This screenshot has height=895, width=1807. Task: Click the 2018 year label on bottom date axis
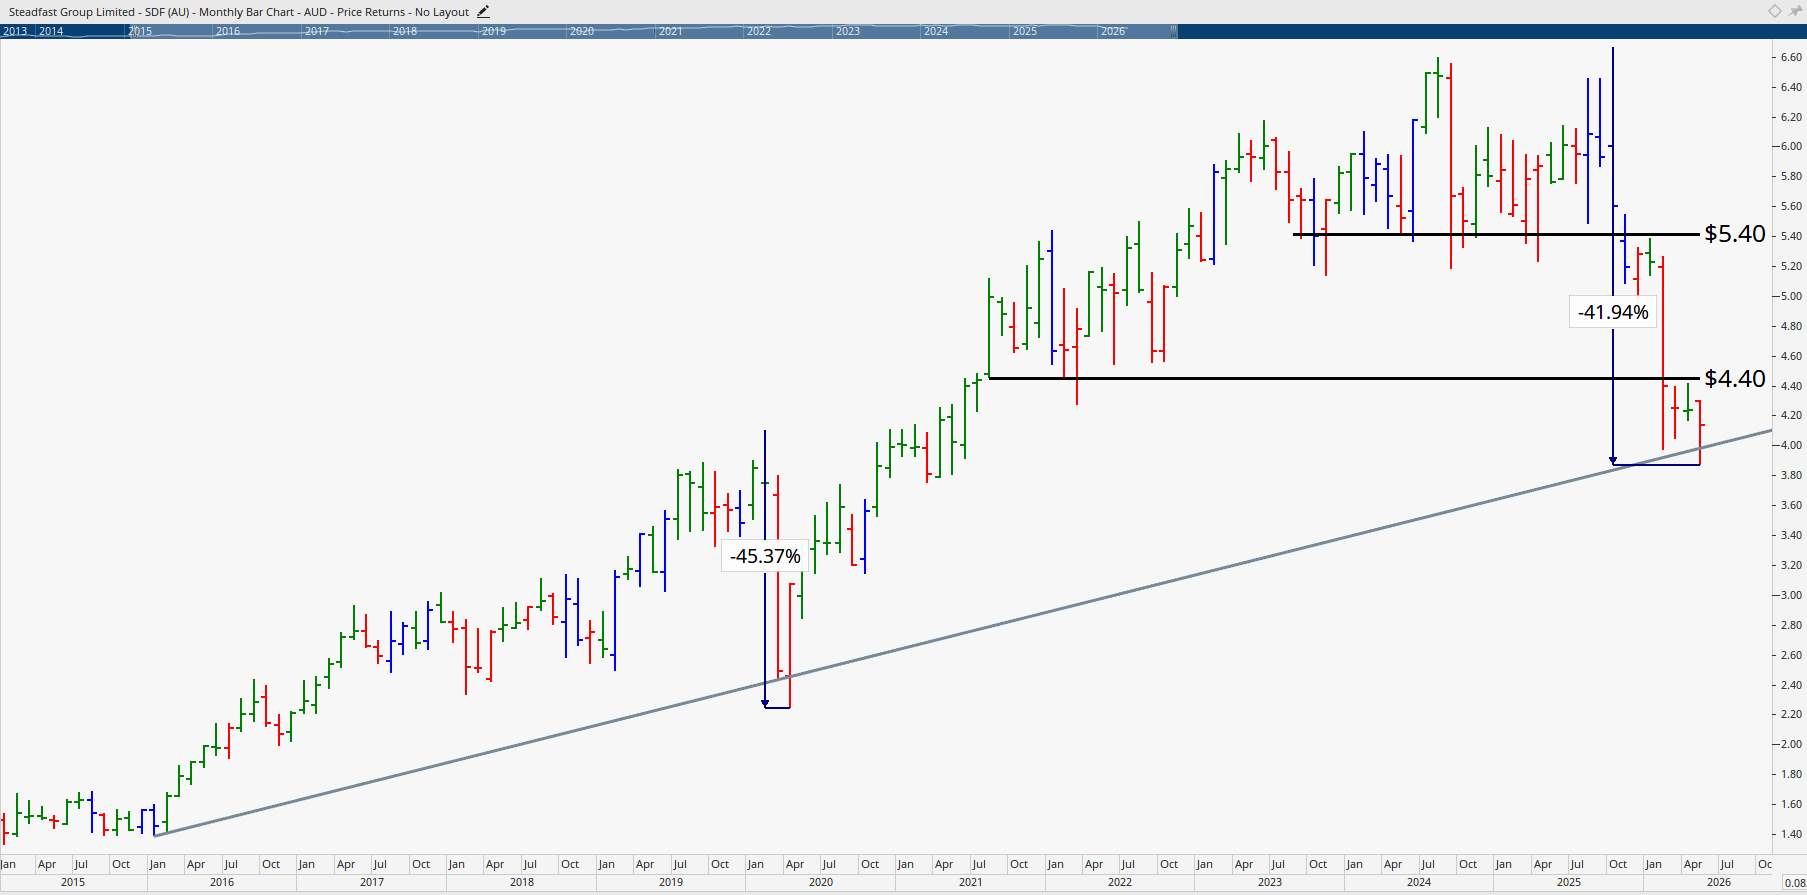coord(522,882)
